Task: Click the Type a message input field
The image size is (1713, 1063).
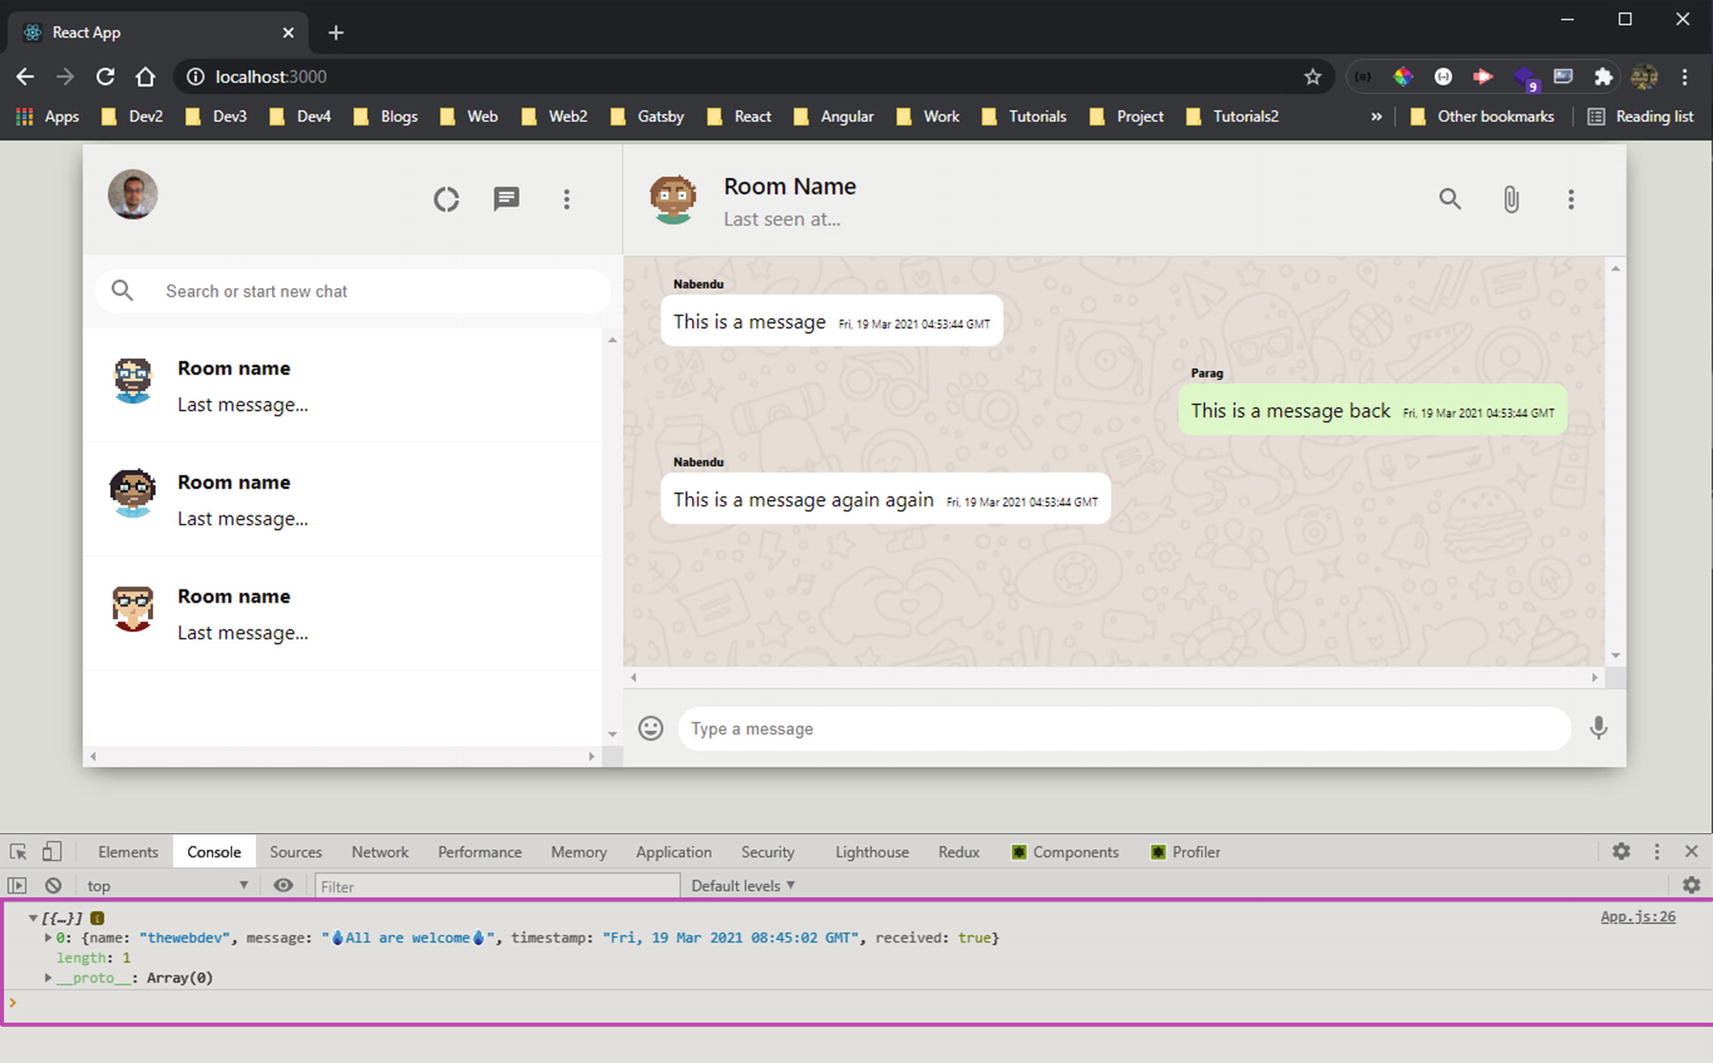Action: (x=1124, y=728)
